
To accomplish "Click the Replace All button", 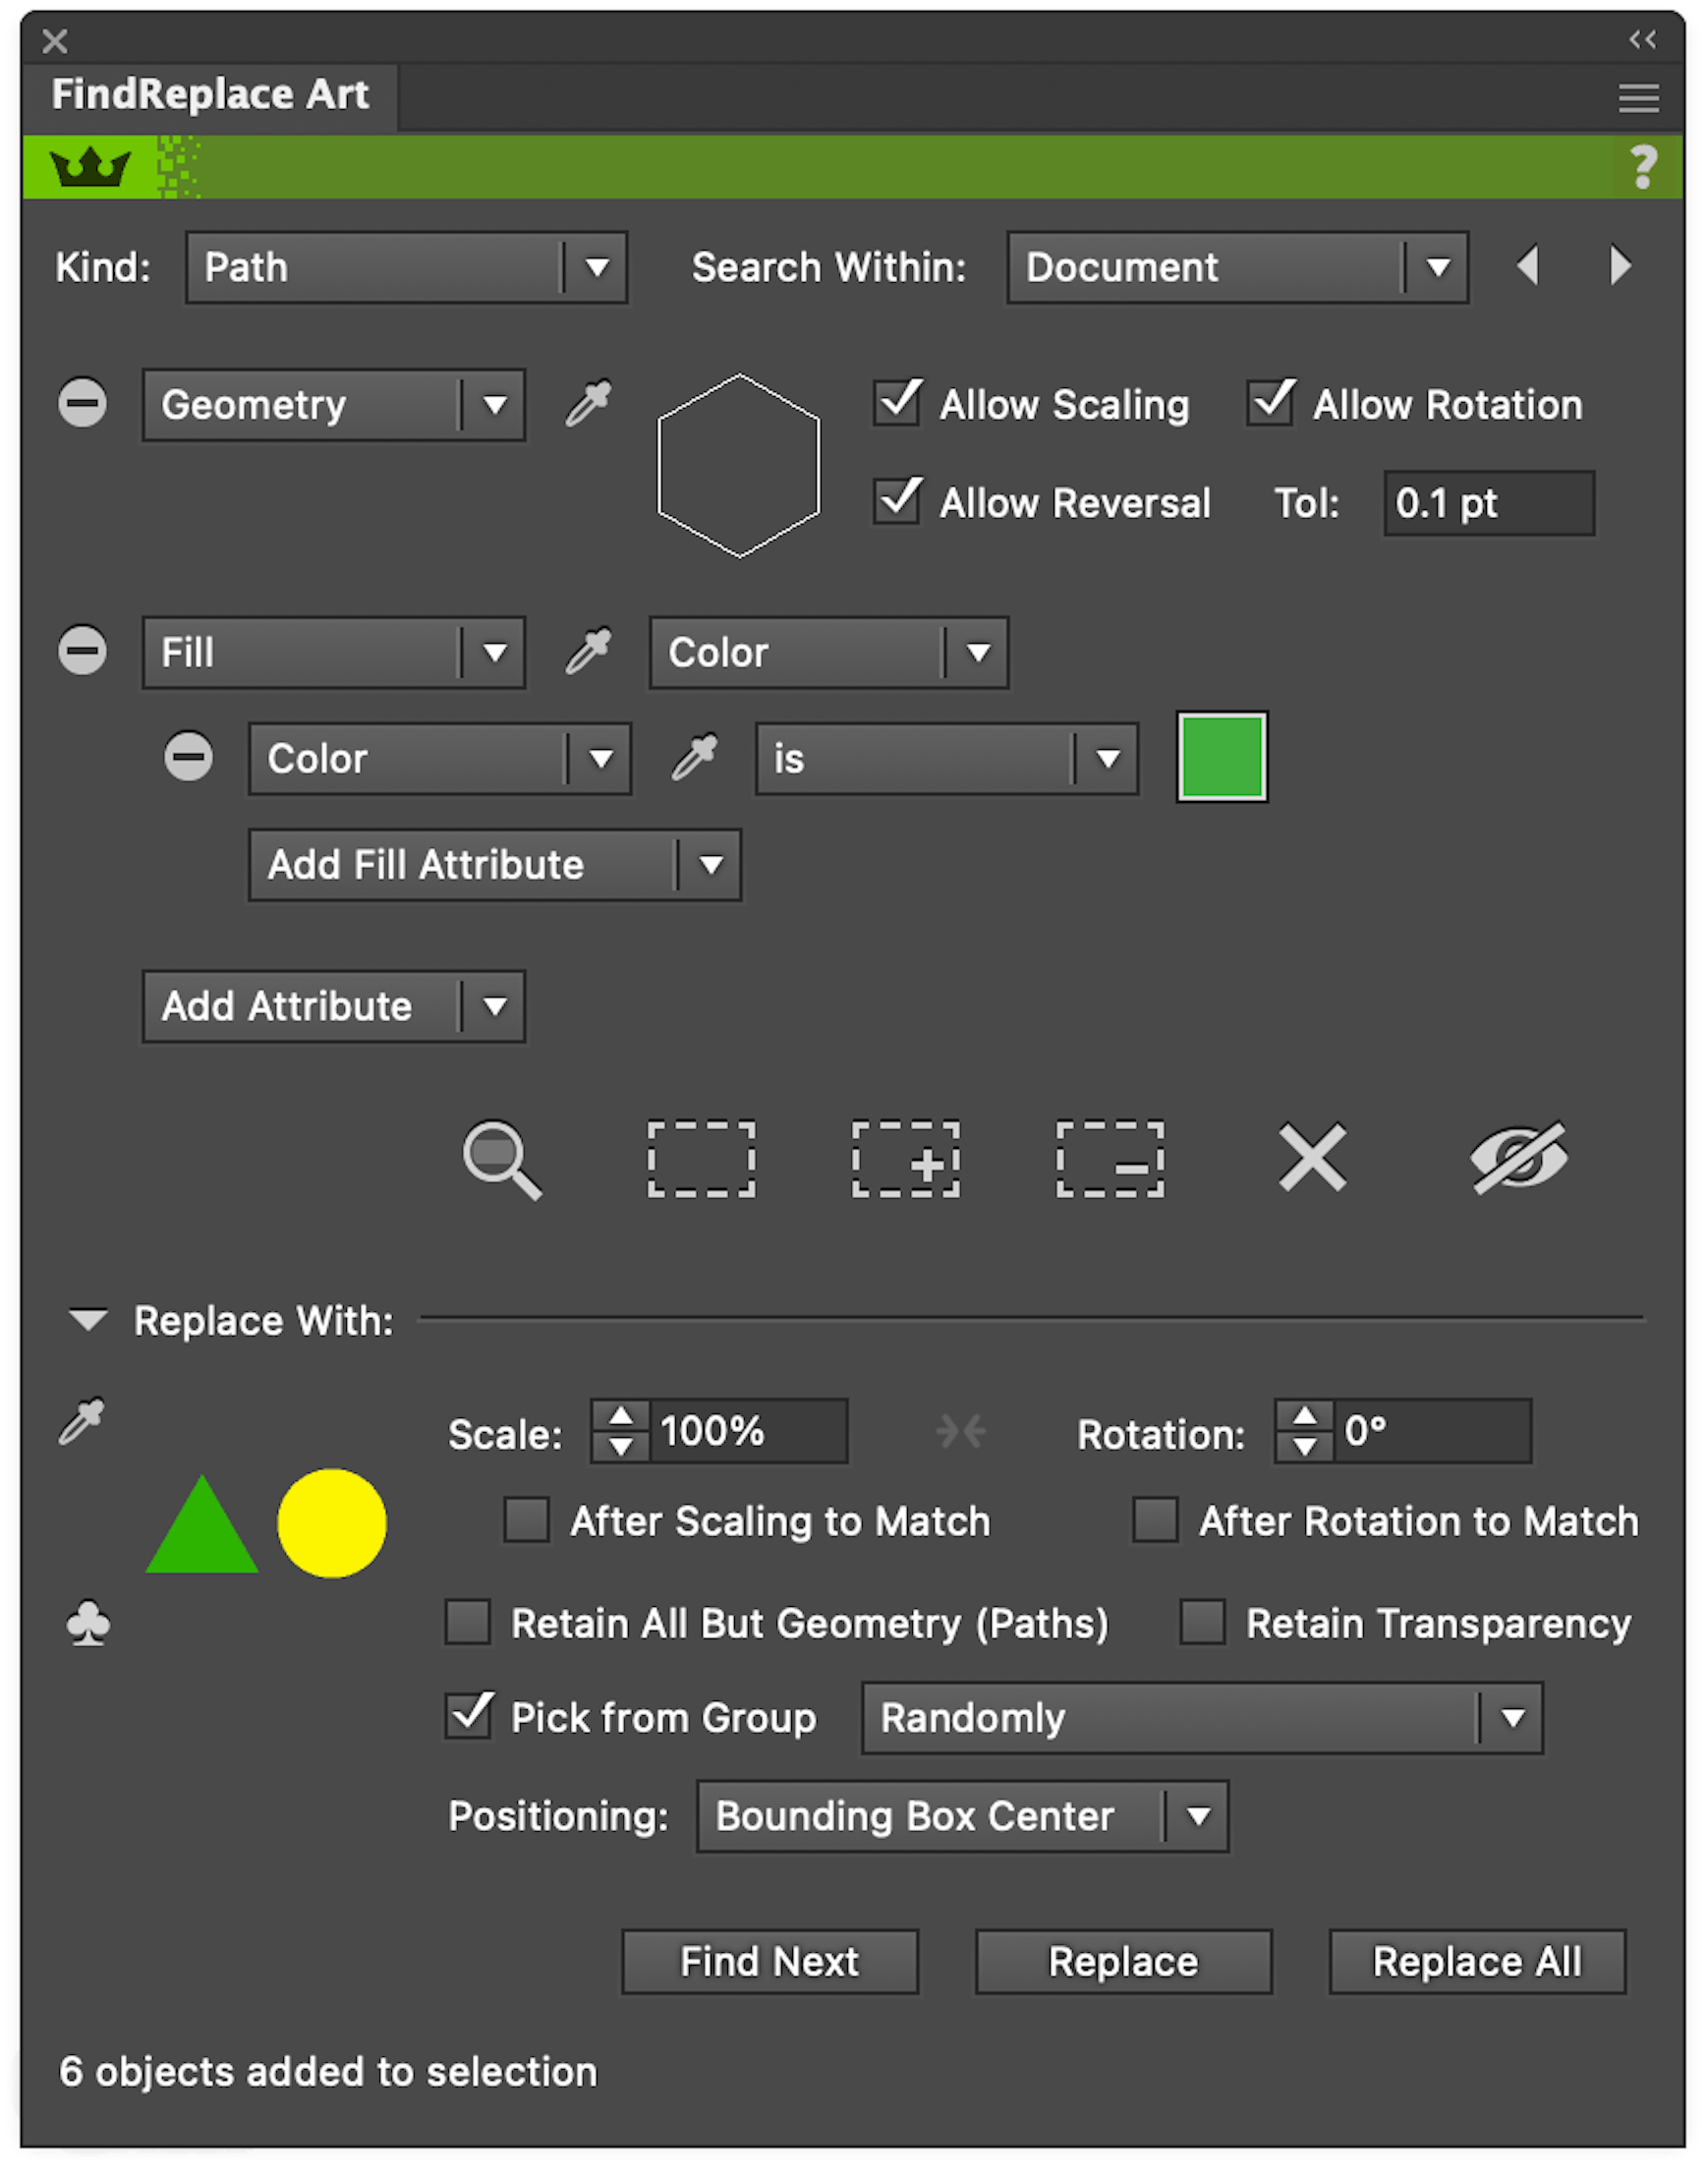I will [1477, 1962].
